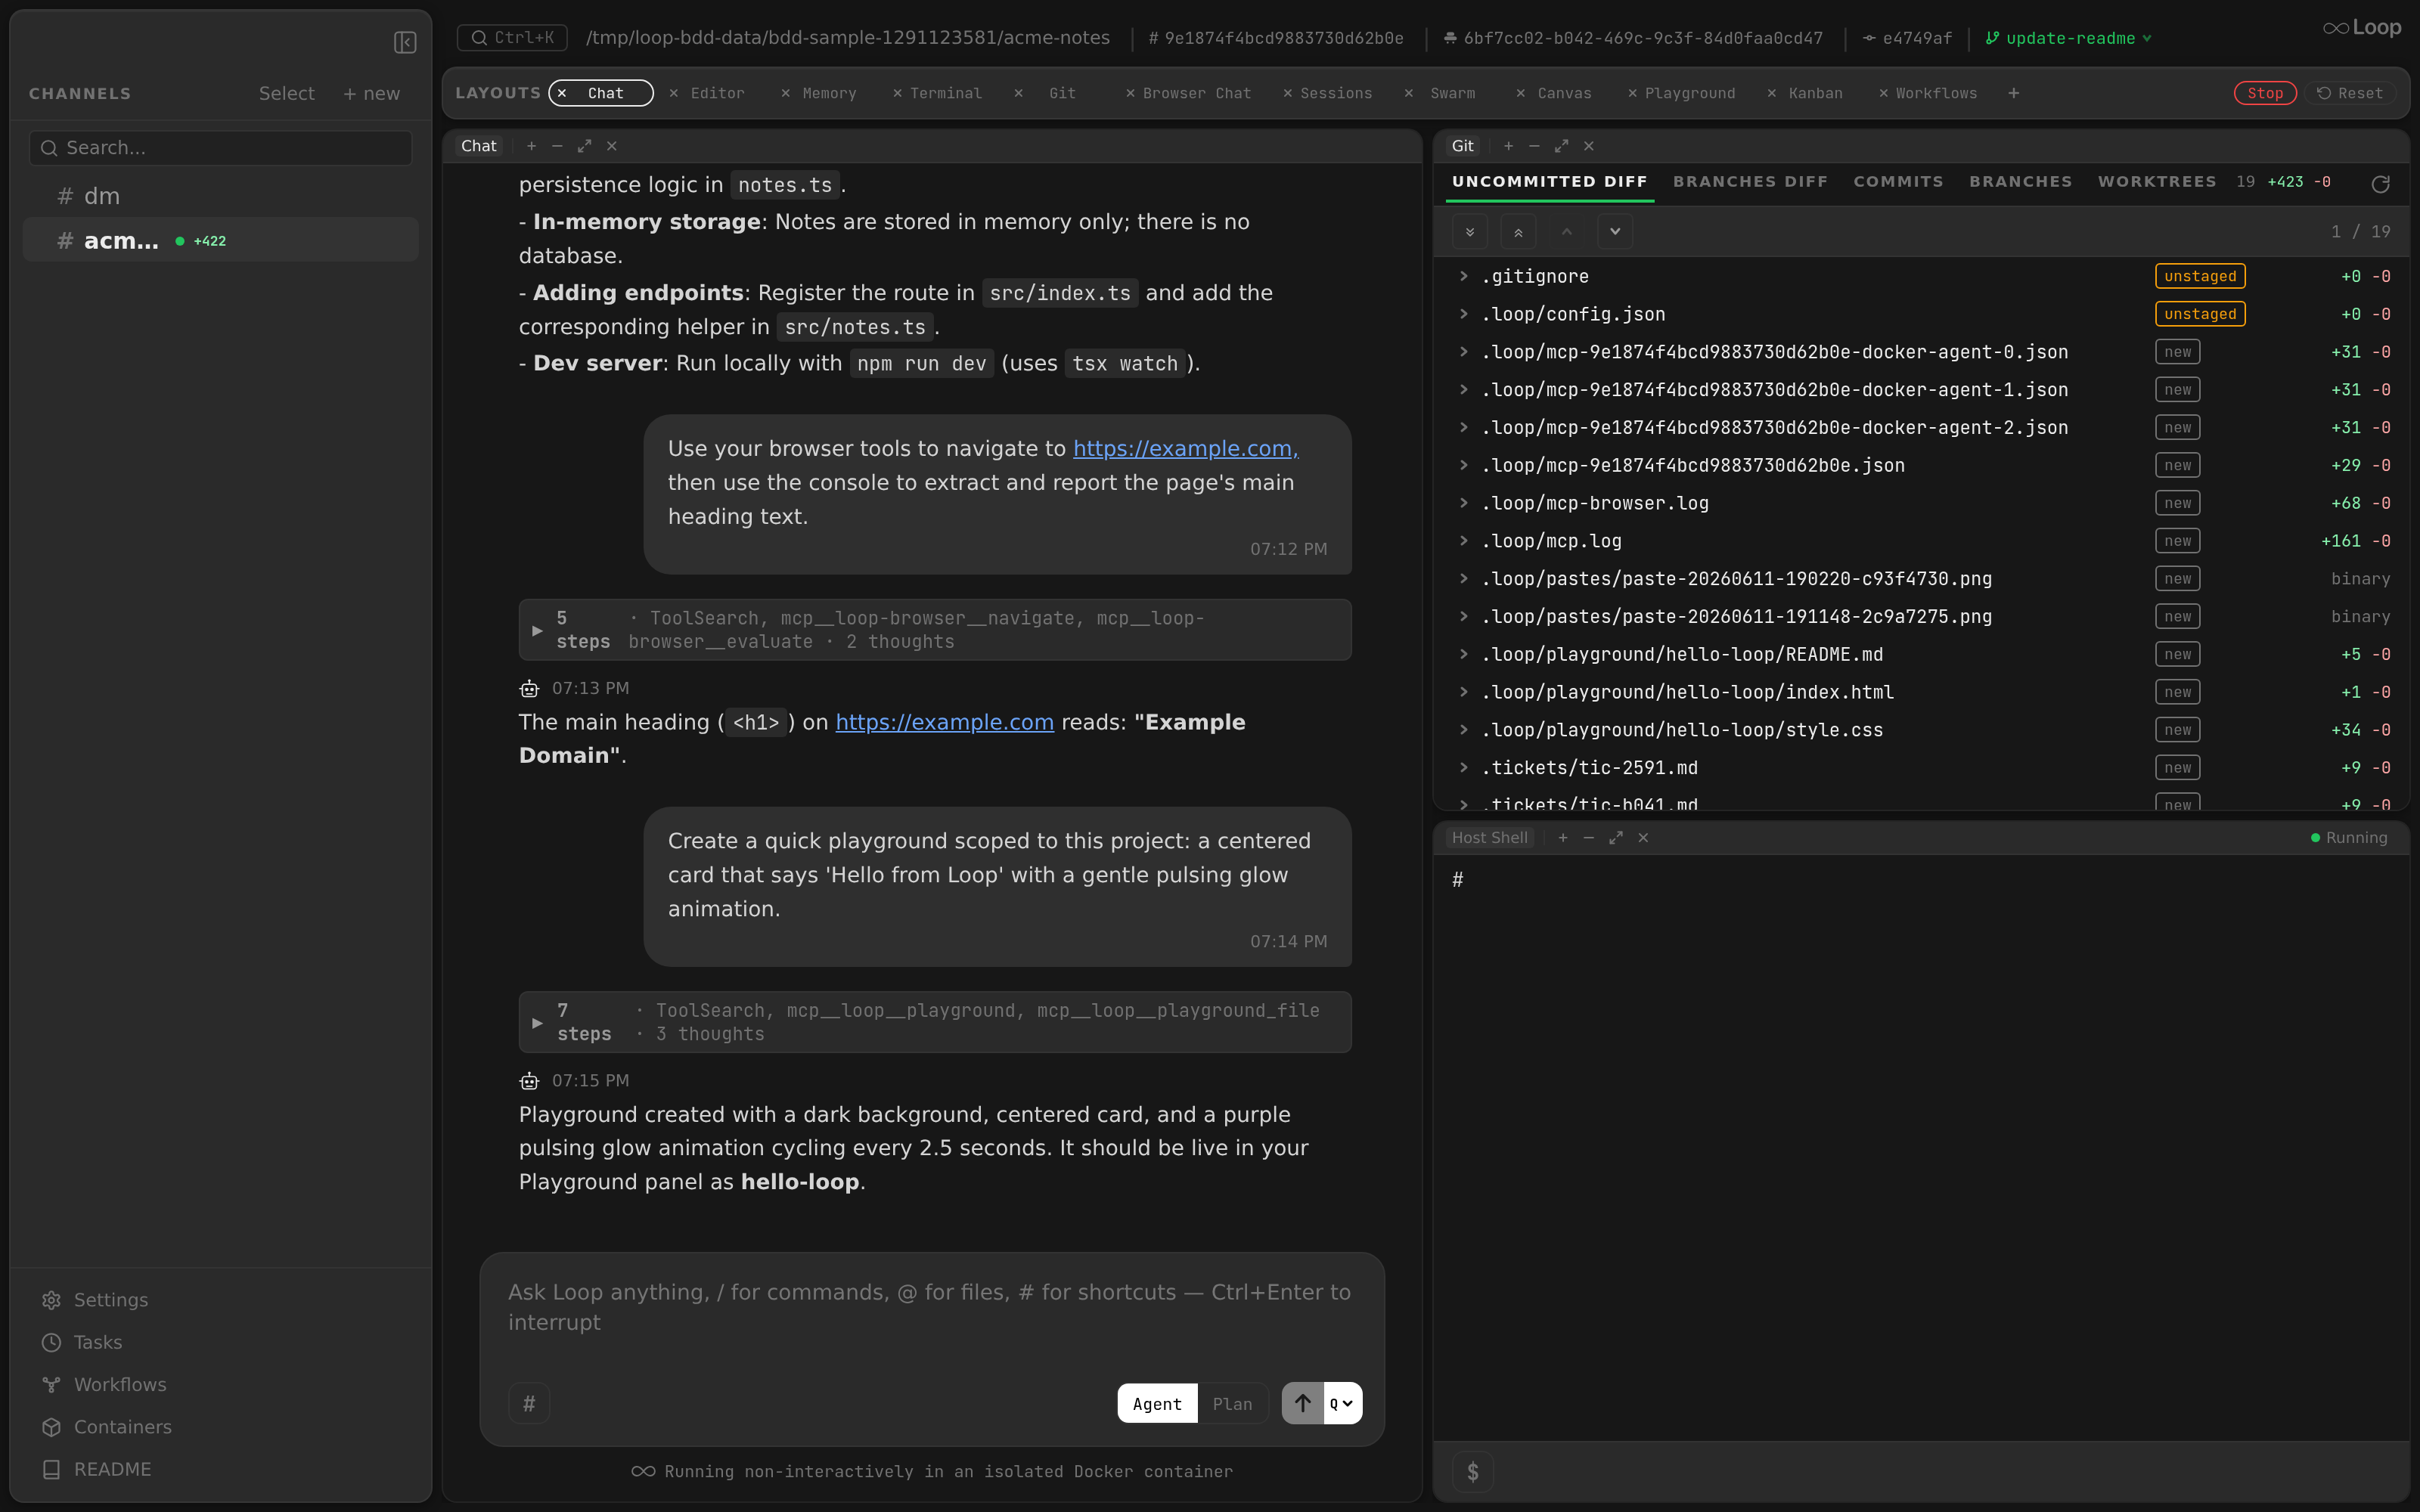The width and height of the screenshot is (2420, 1512).
Task: Create a new channel with + new
Action: [371, 93]
